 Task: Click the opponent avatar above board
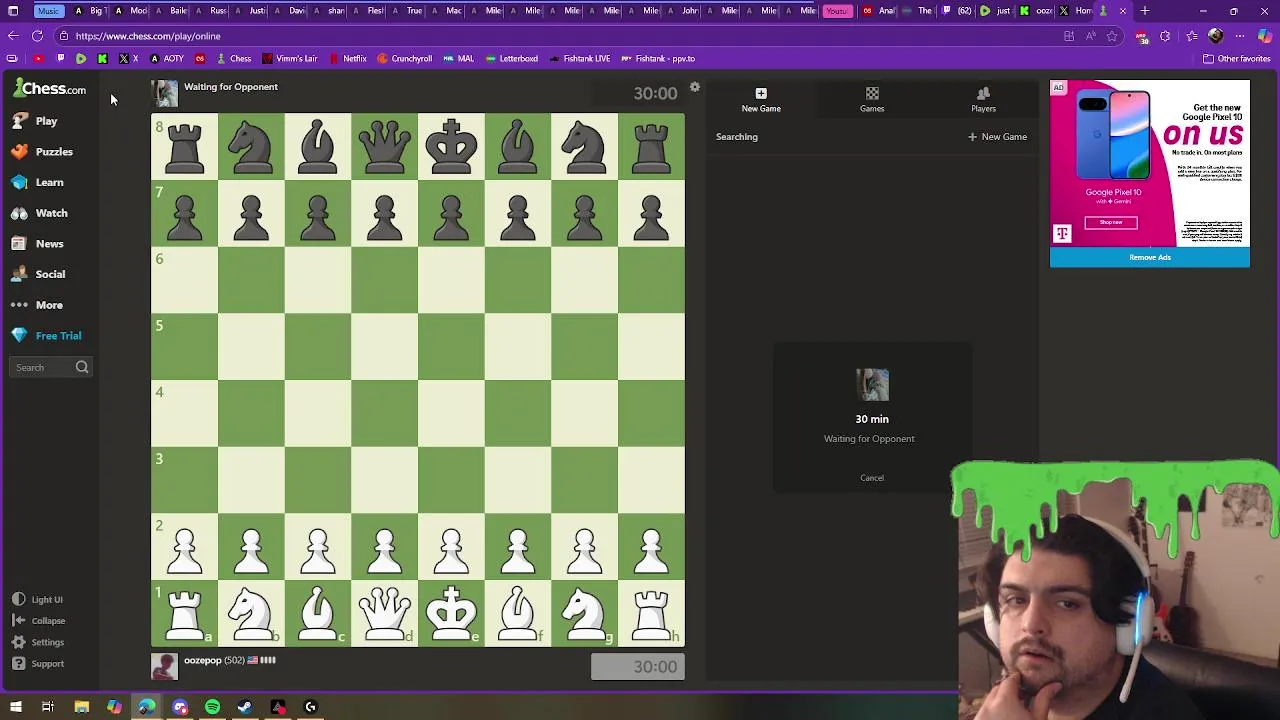tap(164, 93)
